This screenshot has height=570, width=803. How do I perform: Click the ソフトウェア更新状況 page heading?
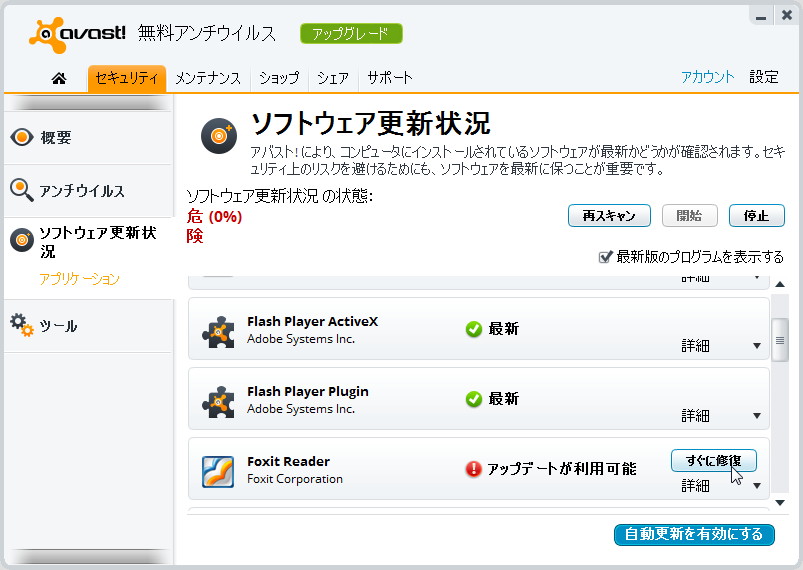pos(371,123)
